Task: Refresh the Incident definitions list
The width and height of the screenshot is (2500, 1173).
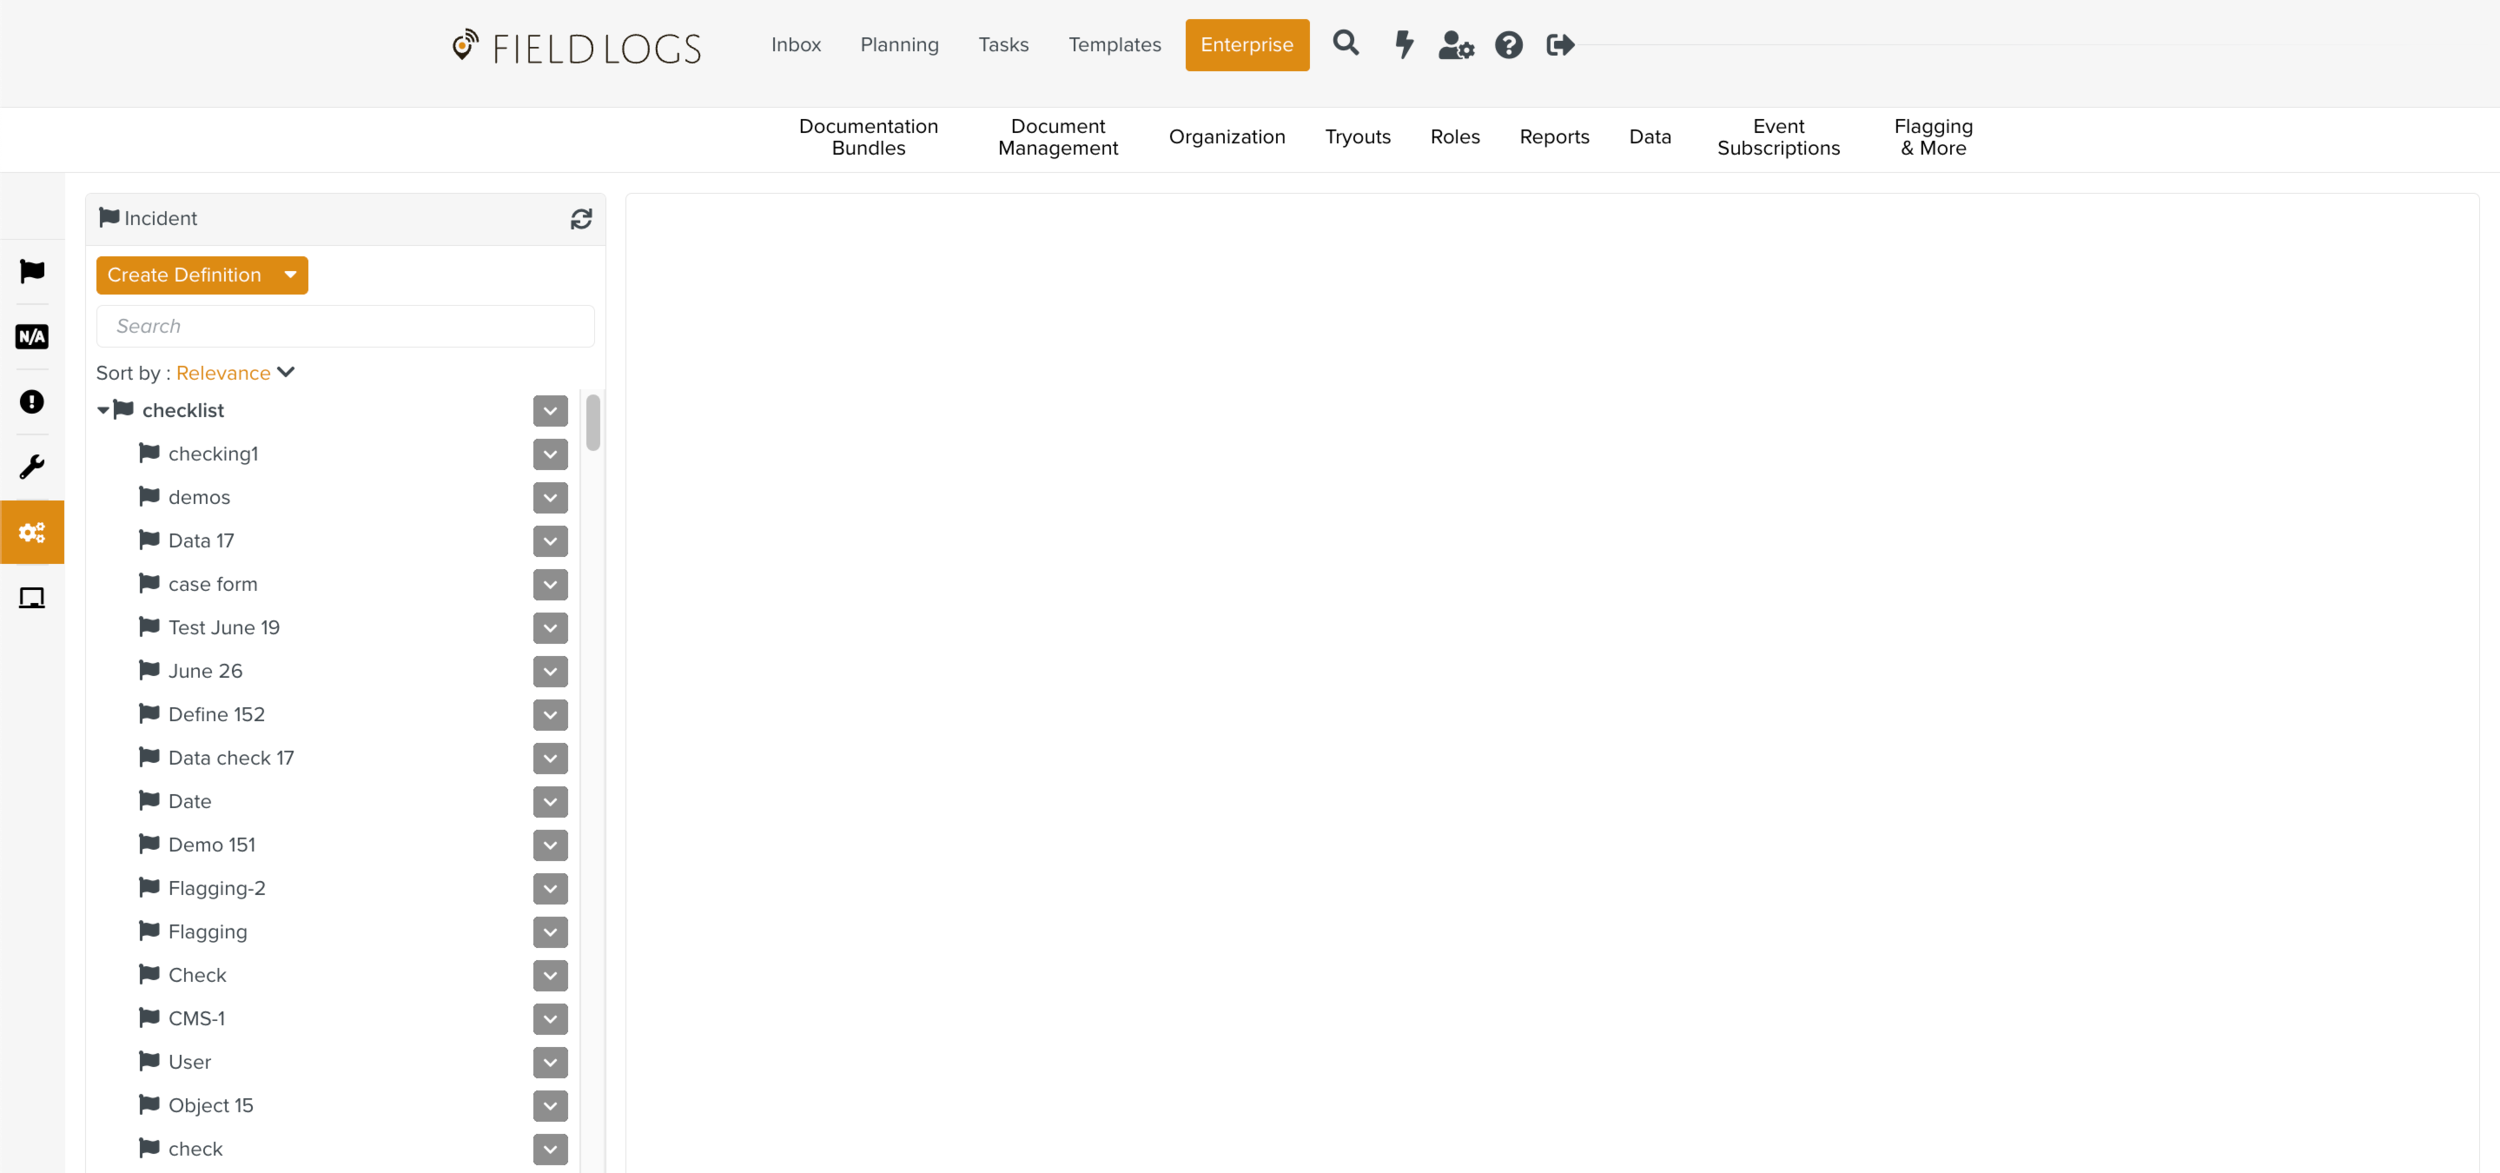Action: [581, 219]
